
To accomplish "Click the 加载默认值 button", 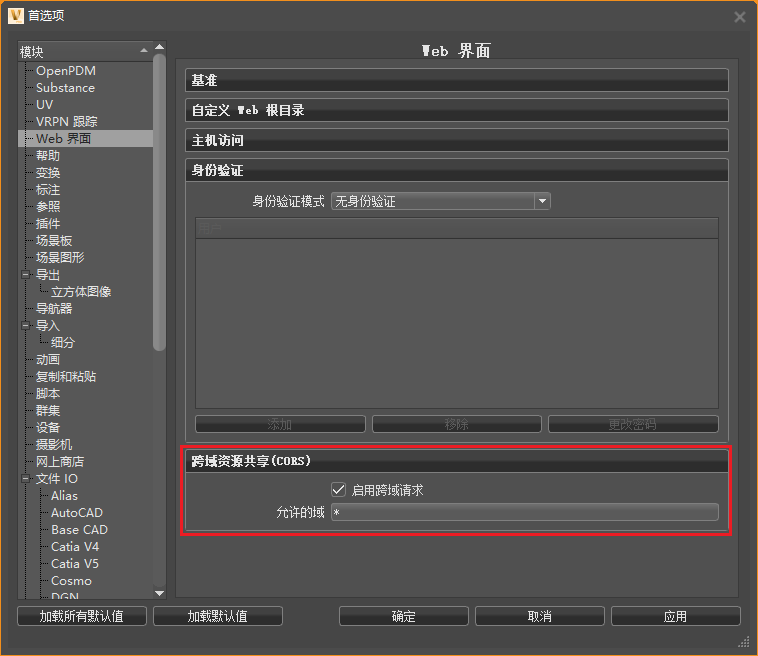I will pos(218,616).
